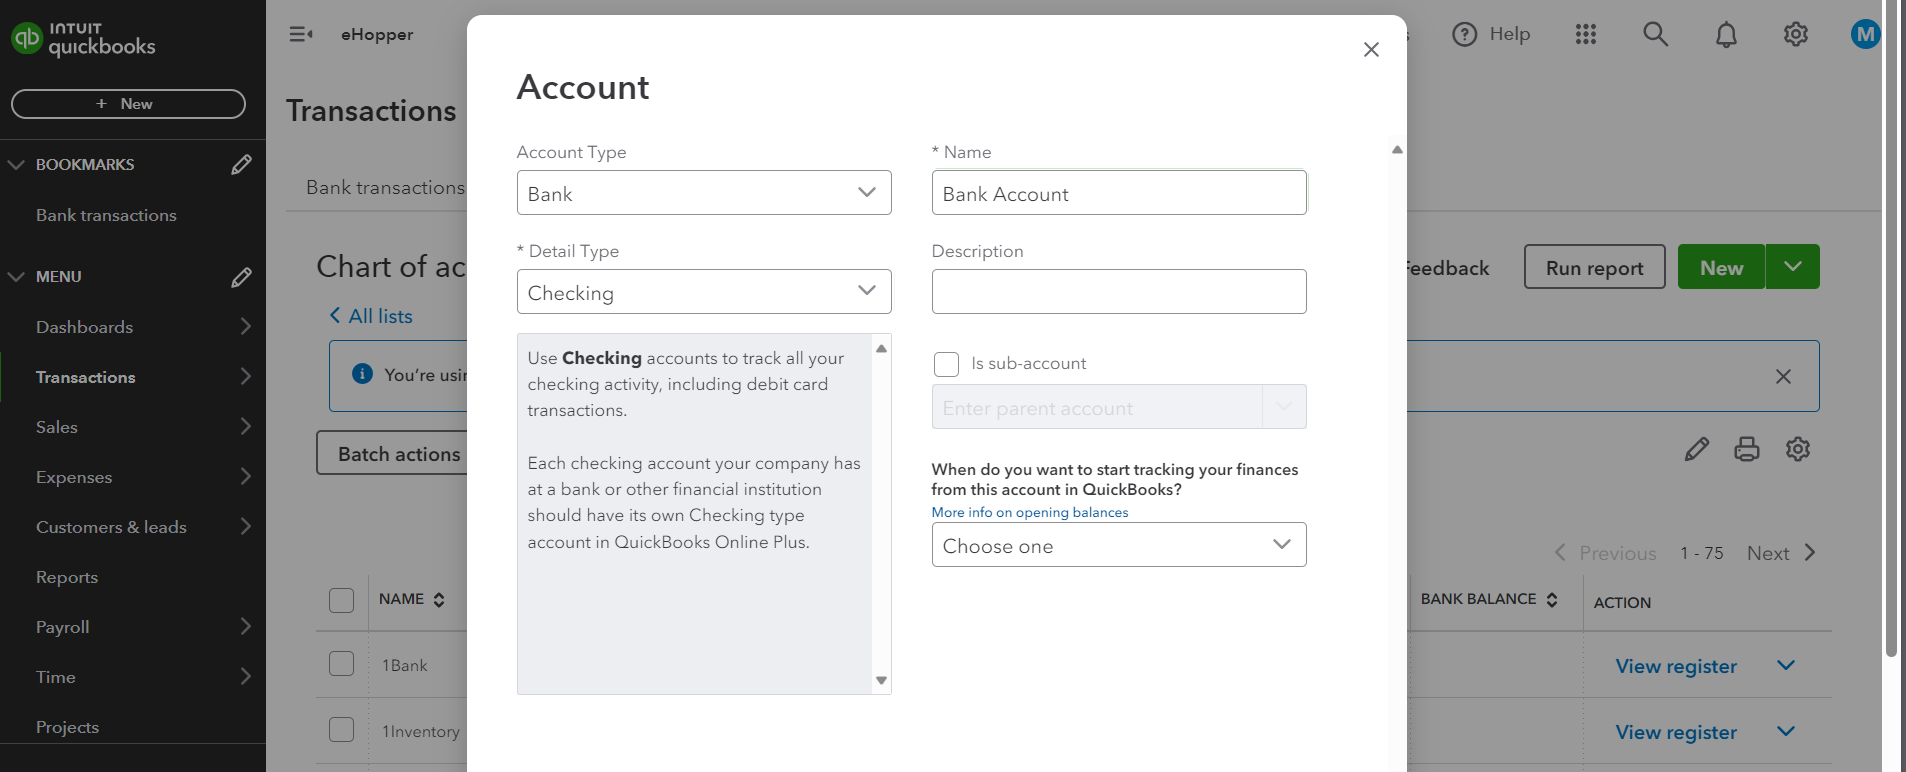
Task: Expand actions arrow for 1Bank row
Action: (x=1786, y=665)
